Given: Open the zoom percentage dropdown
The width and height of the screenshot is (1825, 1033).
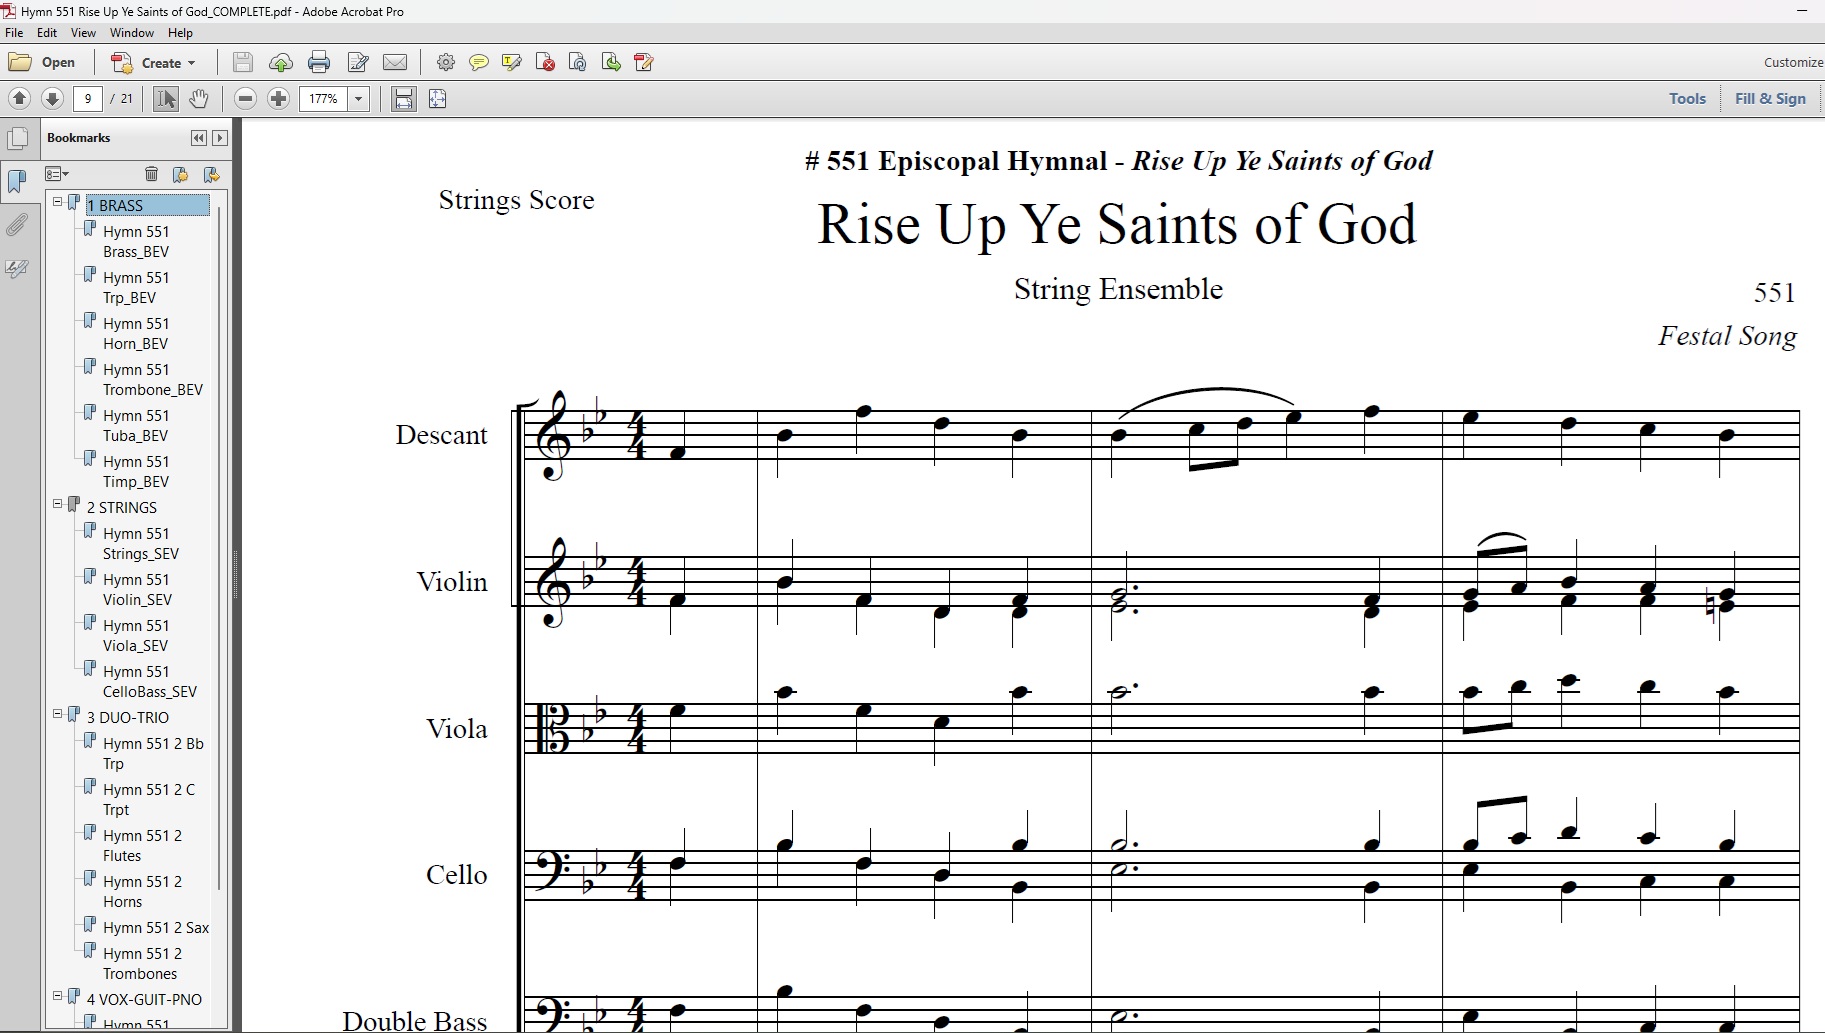Looking at the screenshot, I should 358,99.
